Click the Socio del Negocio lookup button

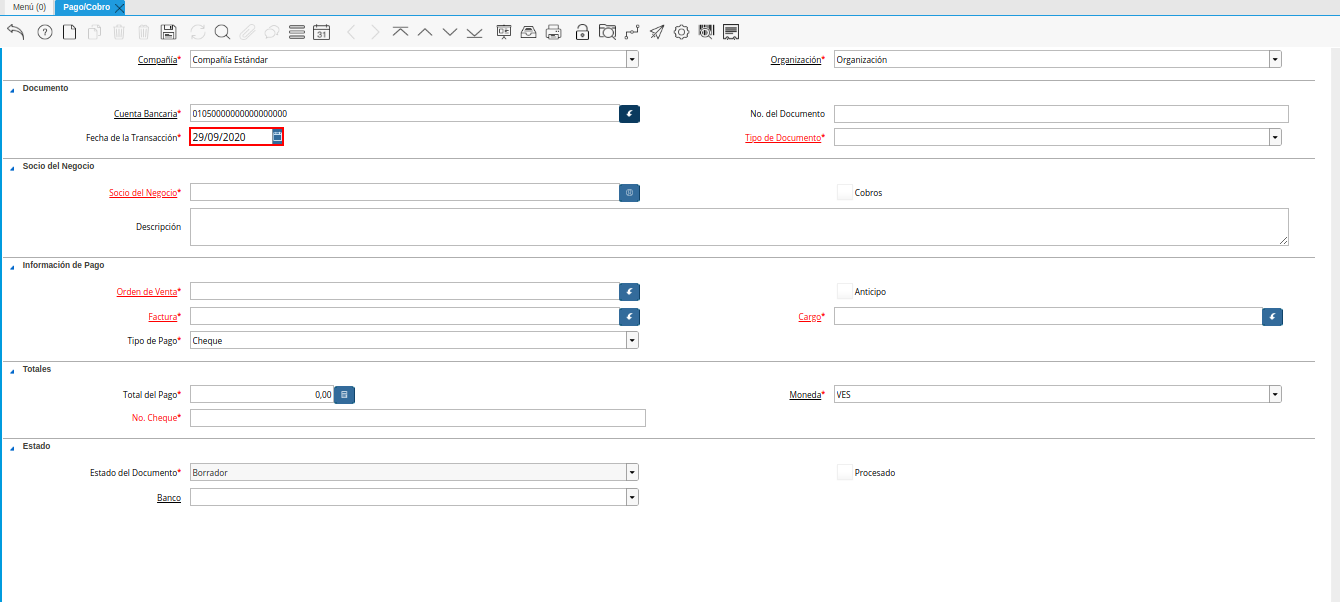(x=629, y=192)
